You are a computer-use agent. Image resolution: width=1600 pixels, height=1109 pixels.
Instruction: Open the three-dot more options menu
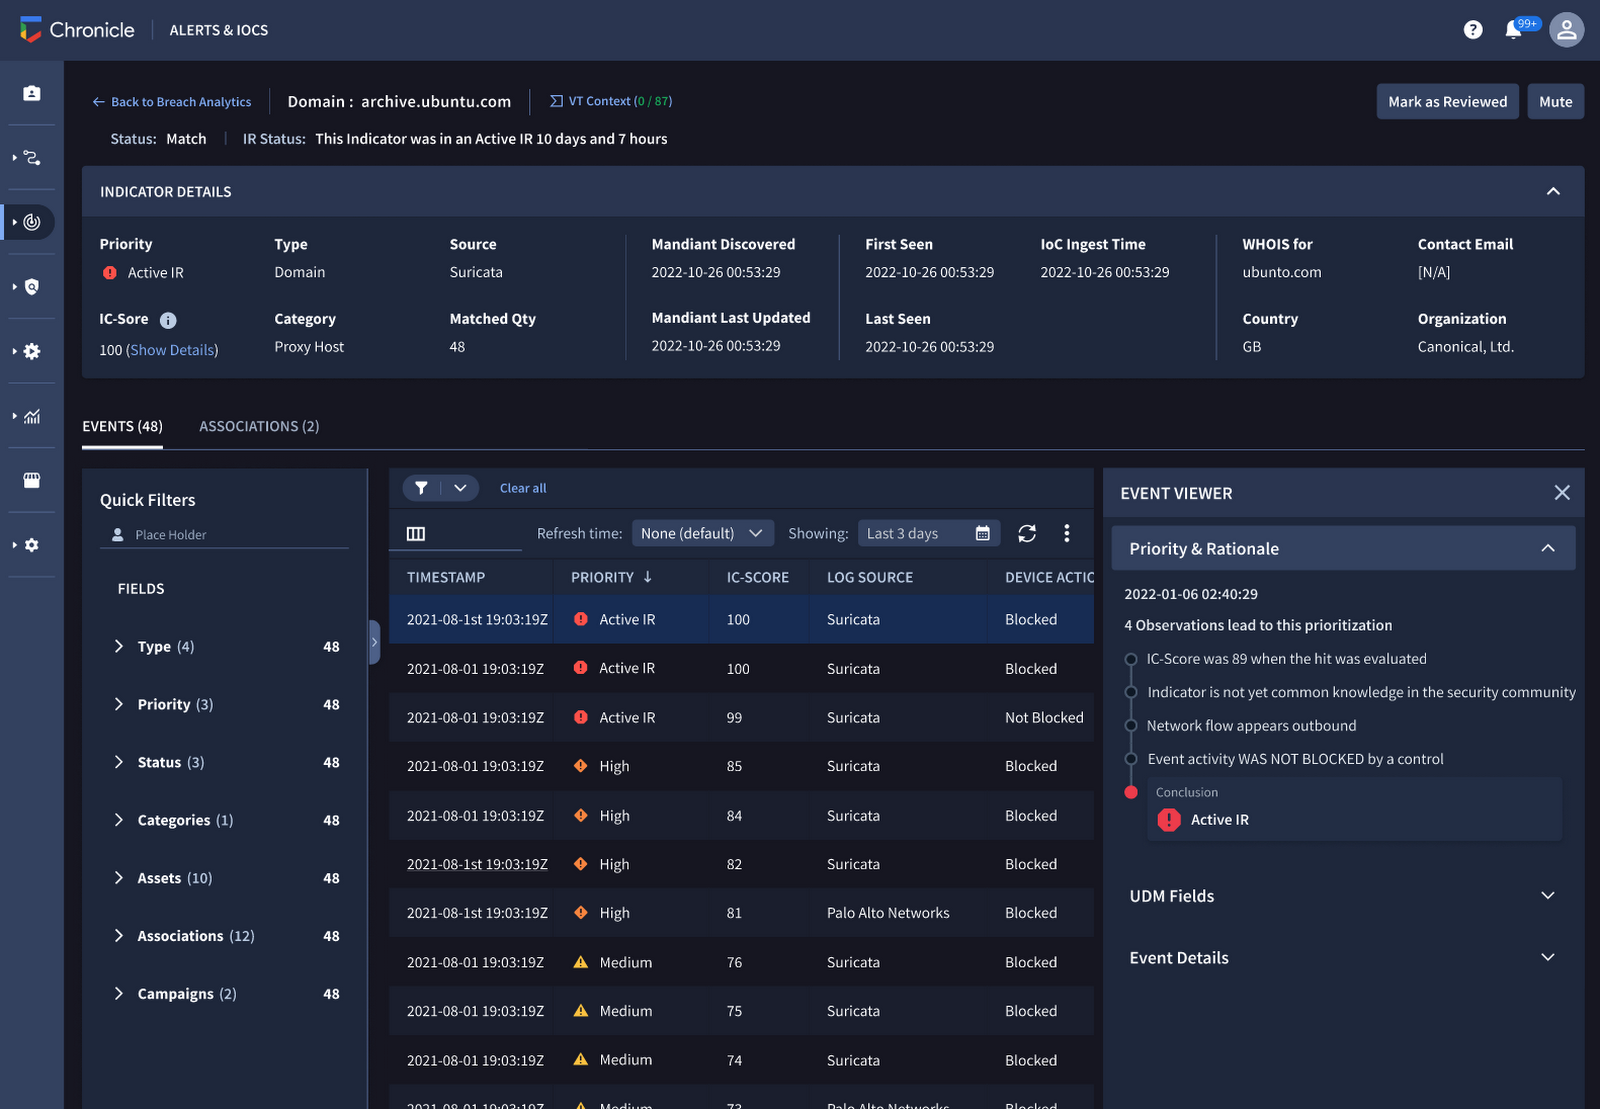tap(1067, 533)
